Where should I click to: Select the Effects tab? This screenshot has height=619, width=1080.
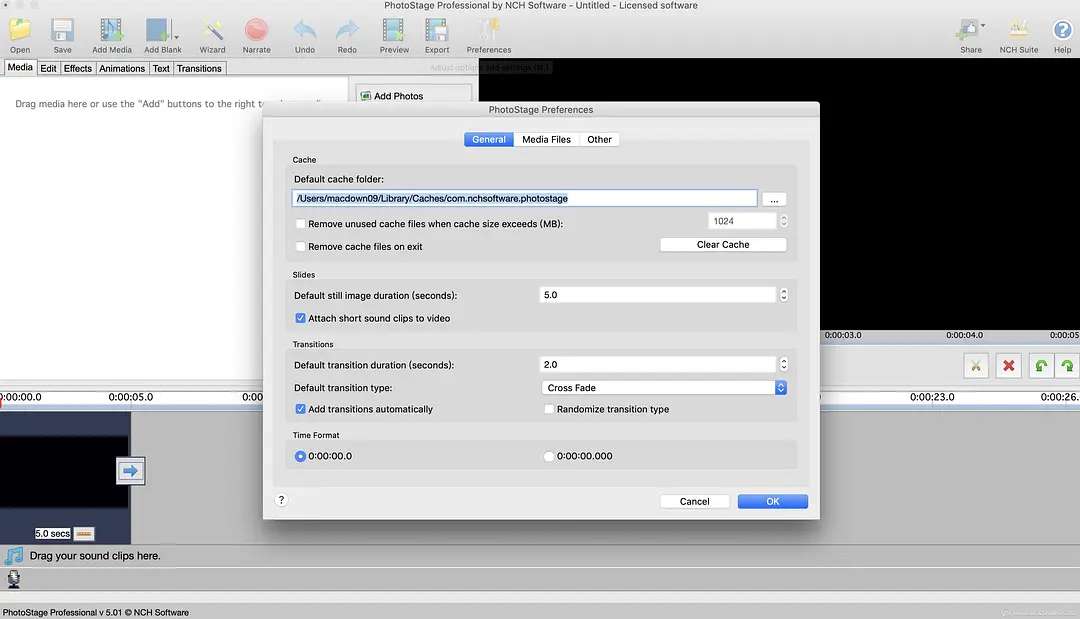click(78, 68)
